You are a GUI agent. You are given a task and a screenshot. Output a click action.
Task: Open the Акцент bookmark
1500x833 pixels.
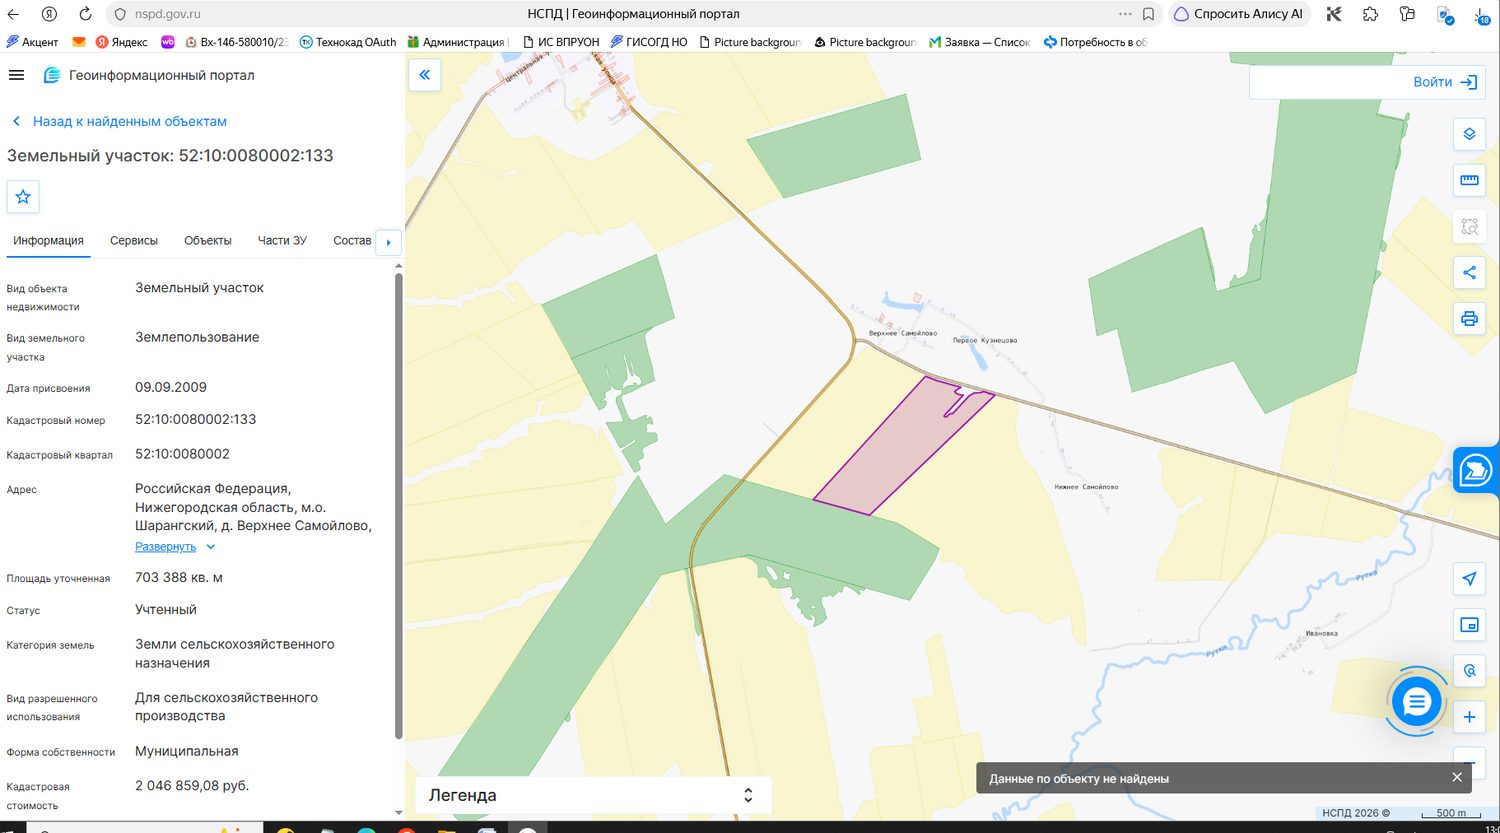[32, 42]
